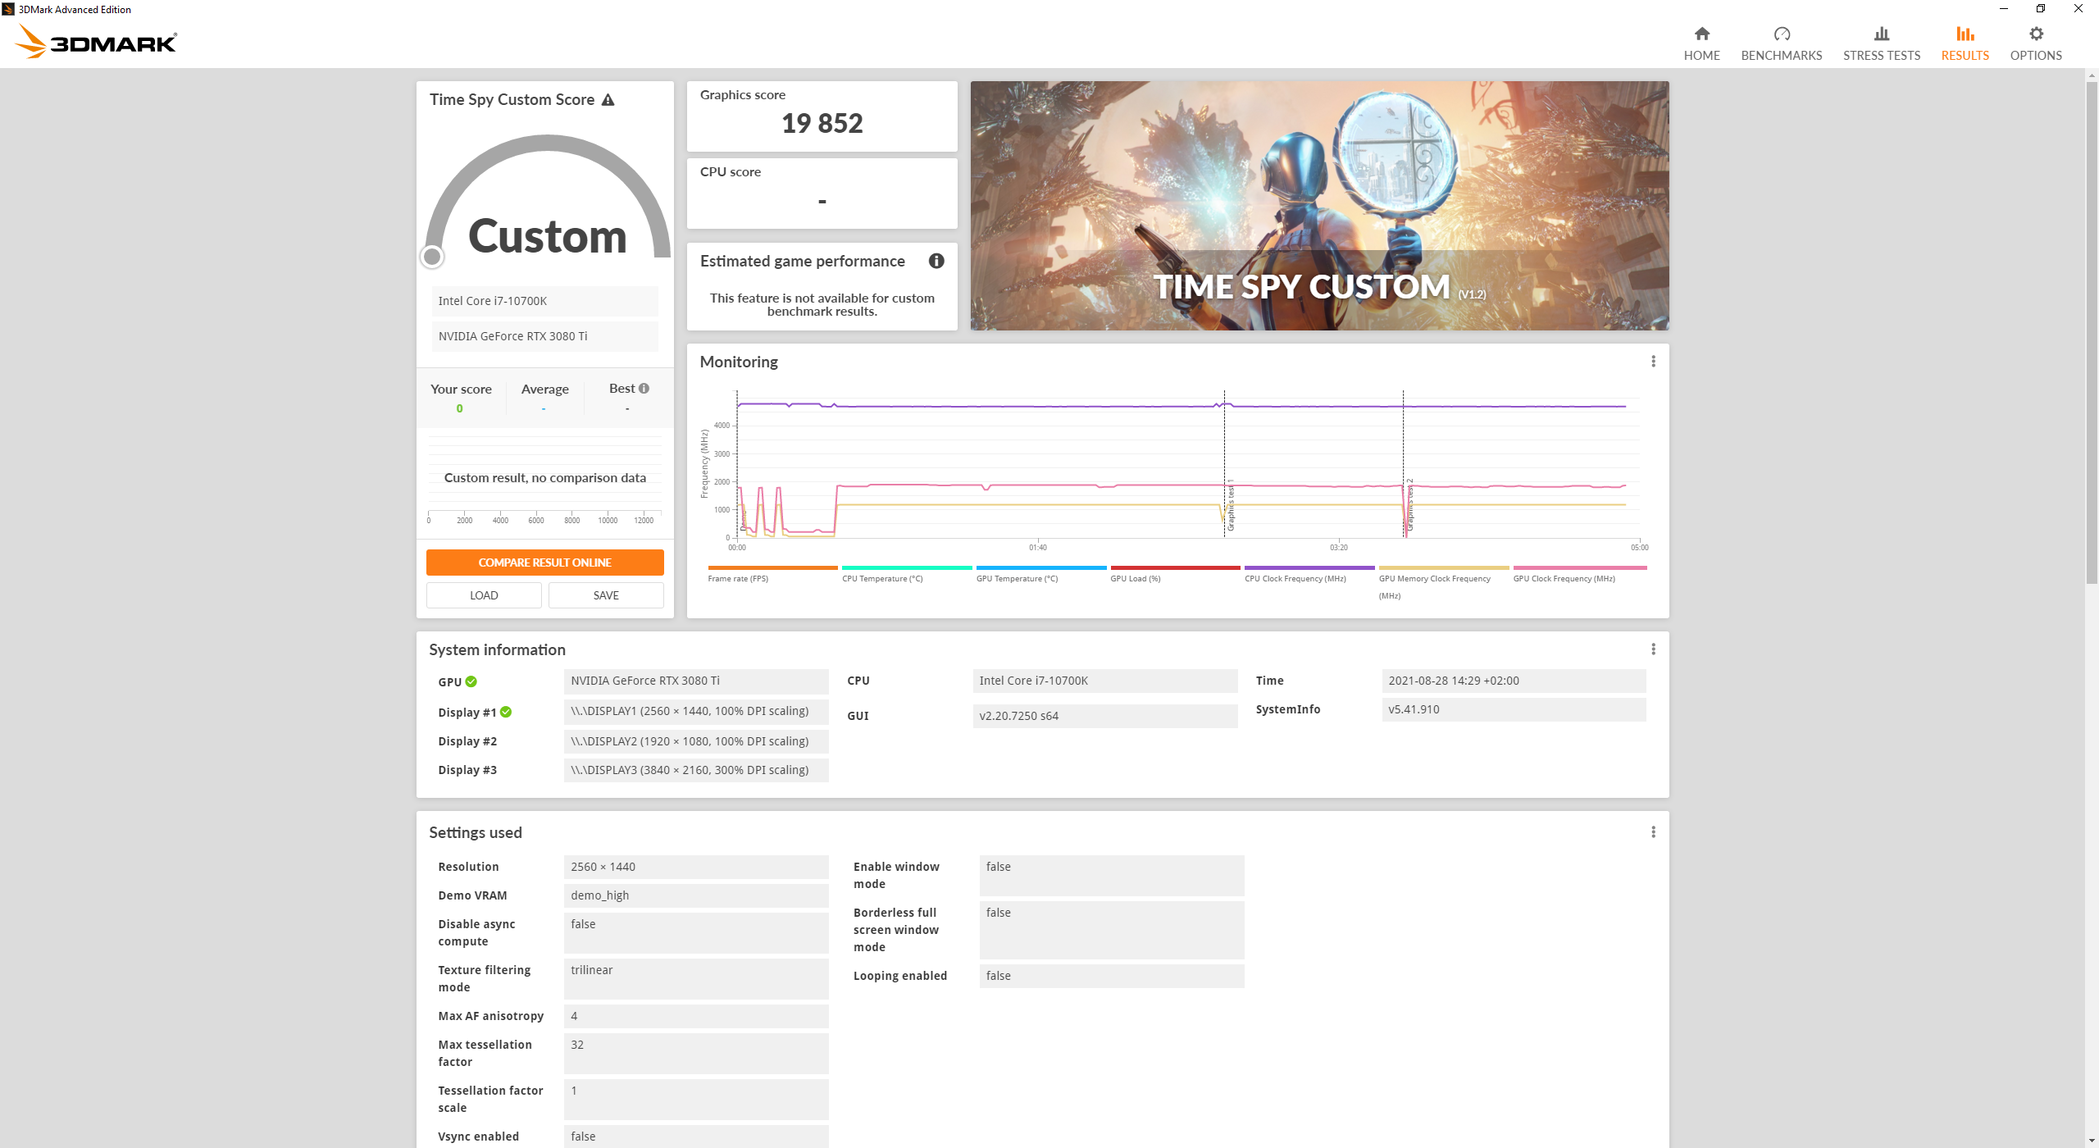This screenshot has width=2099, height=1148.
Task: Click the CPU value in System information
Action: coord(1105,680)
